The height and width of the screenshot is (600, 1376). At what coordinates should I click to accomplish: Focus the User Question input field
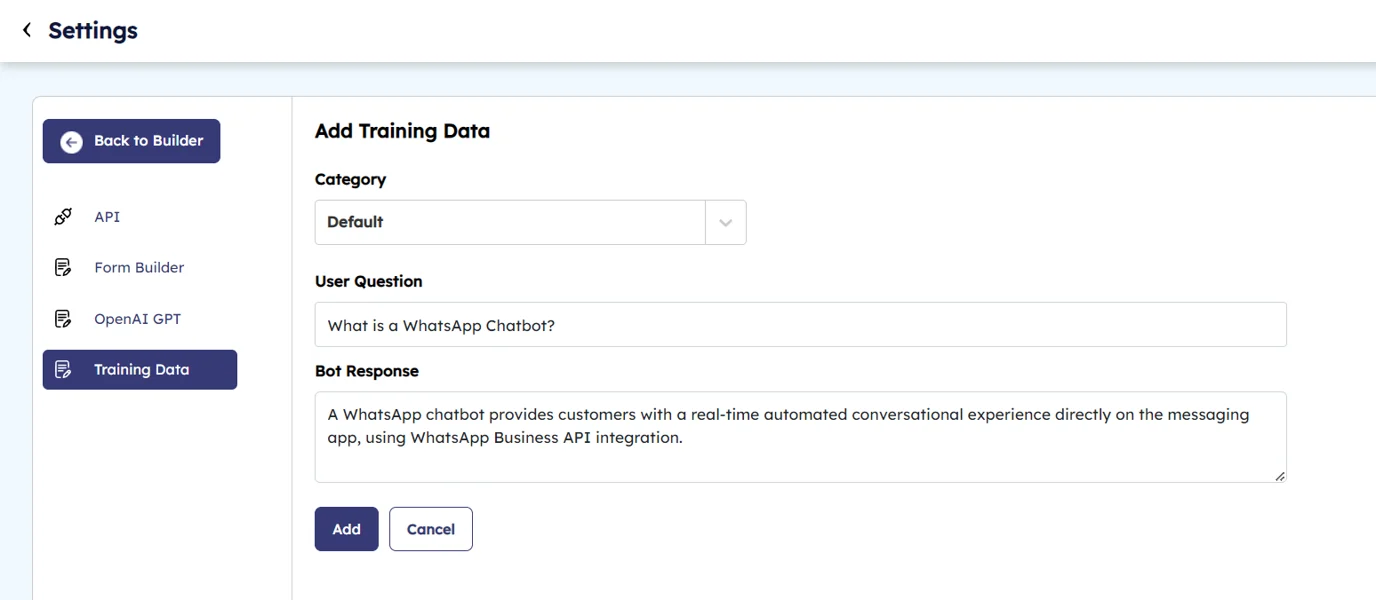(x=800, y=325)
